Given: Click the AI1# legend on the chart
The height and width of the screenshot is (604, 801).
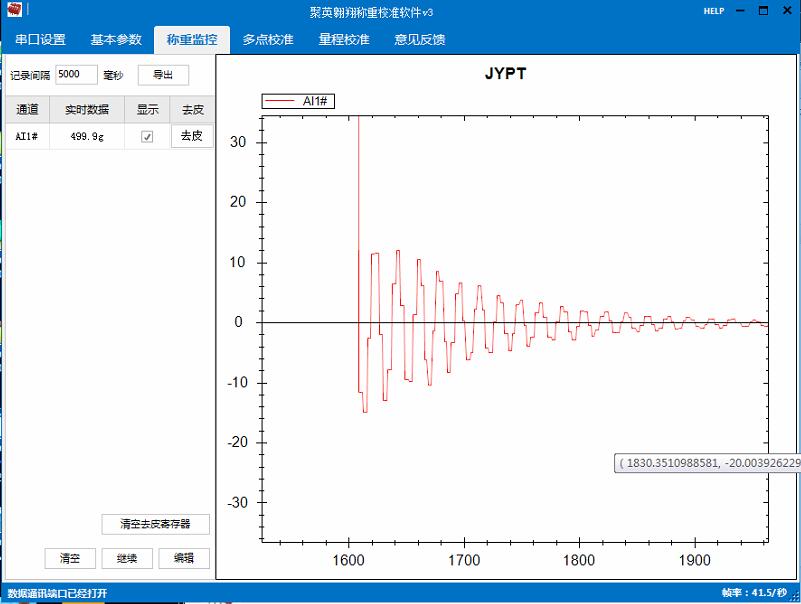Looking at the screenshot, I should [x=299, y=100].
